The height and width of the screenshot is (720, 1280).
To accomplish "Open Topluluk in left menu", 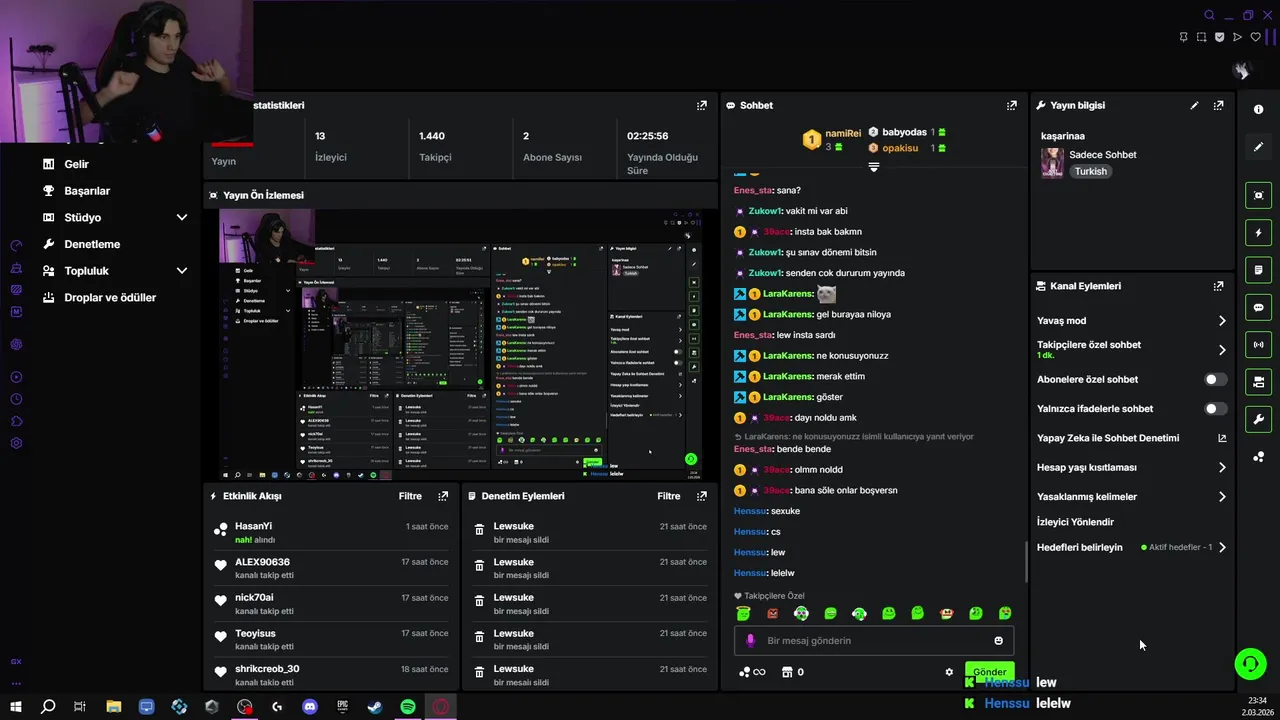I will 86,271.
